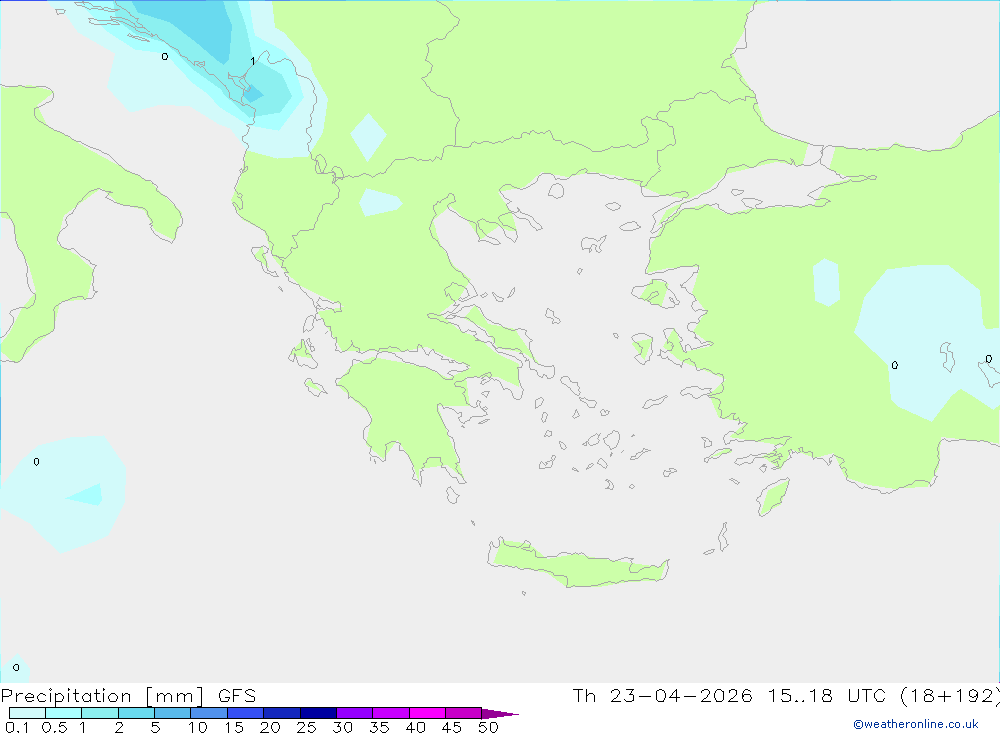The image size is (1000, 733).
Task: Click the island of Rhodes on the map
Action: 772,497
